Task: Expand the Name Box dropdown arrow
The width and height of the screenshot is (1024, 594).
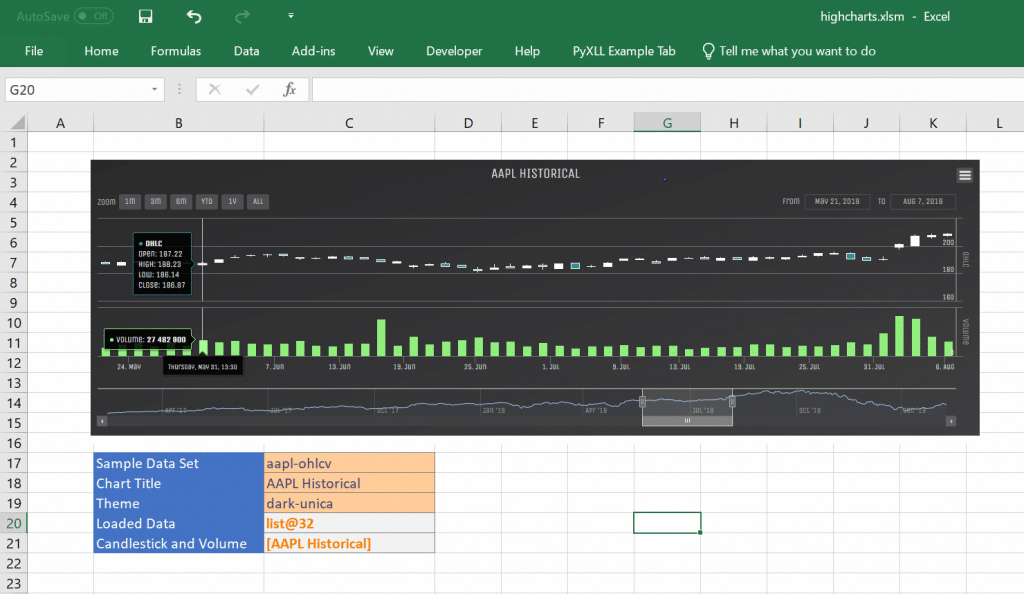Action: [x=155, y=89]
